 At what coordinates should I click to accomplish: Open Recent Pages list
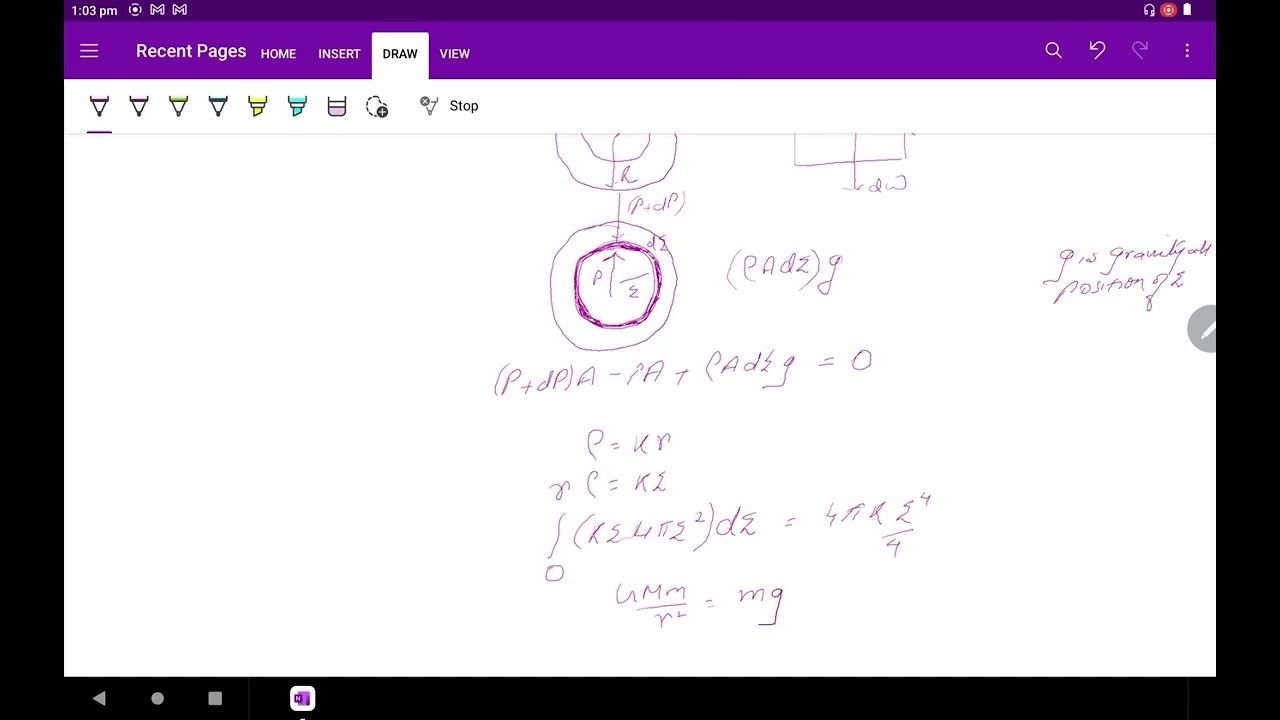(x=191, y=51)
